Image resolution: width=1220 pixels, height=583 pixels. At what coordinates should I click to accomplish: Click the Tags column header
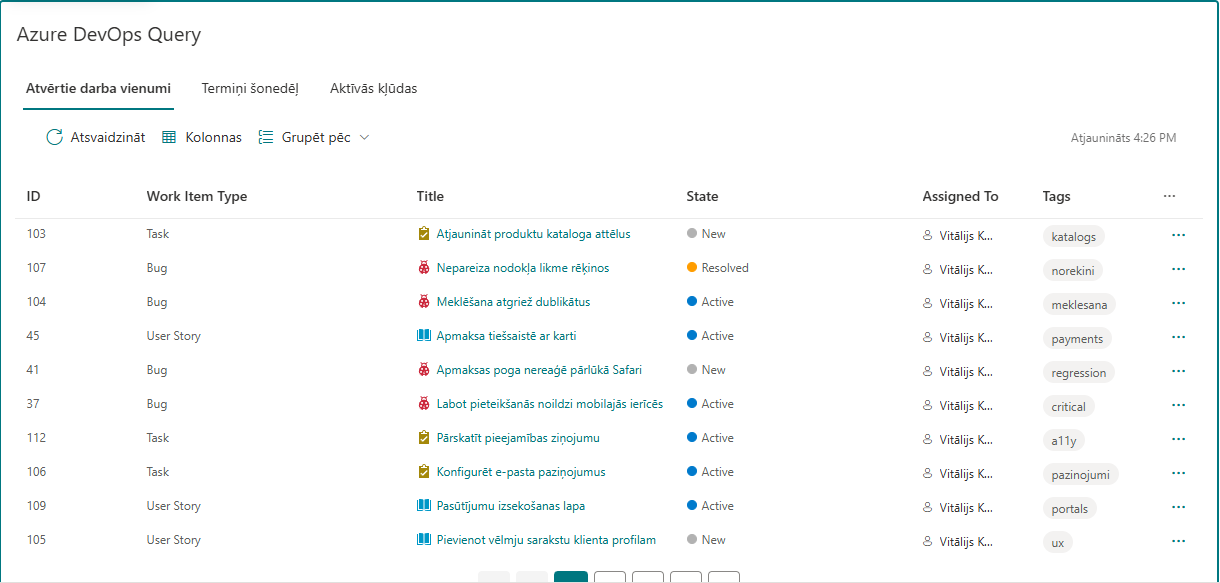tap(1056, 196)
